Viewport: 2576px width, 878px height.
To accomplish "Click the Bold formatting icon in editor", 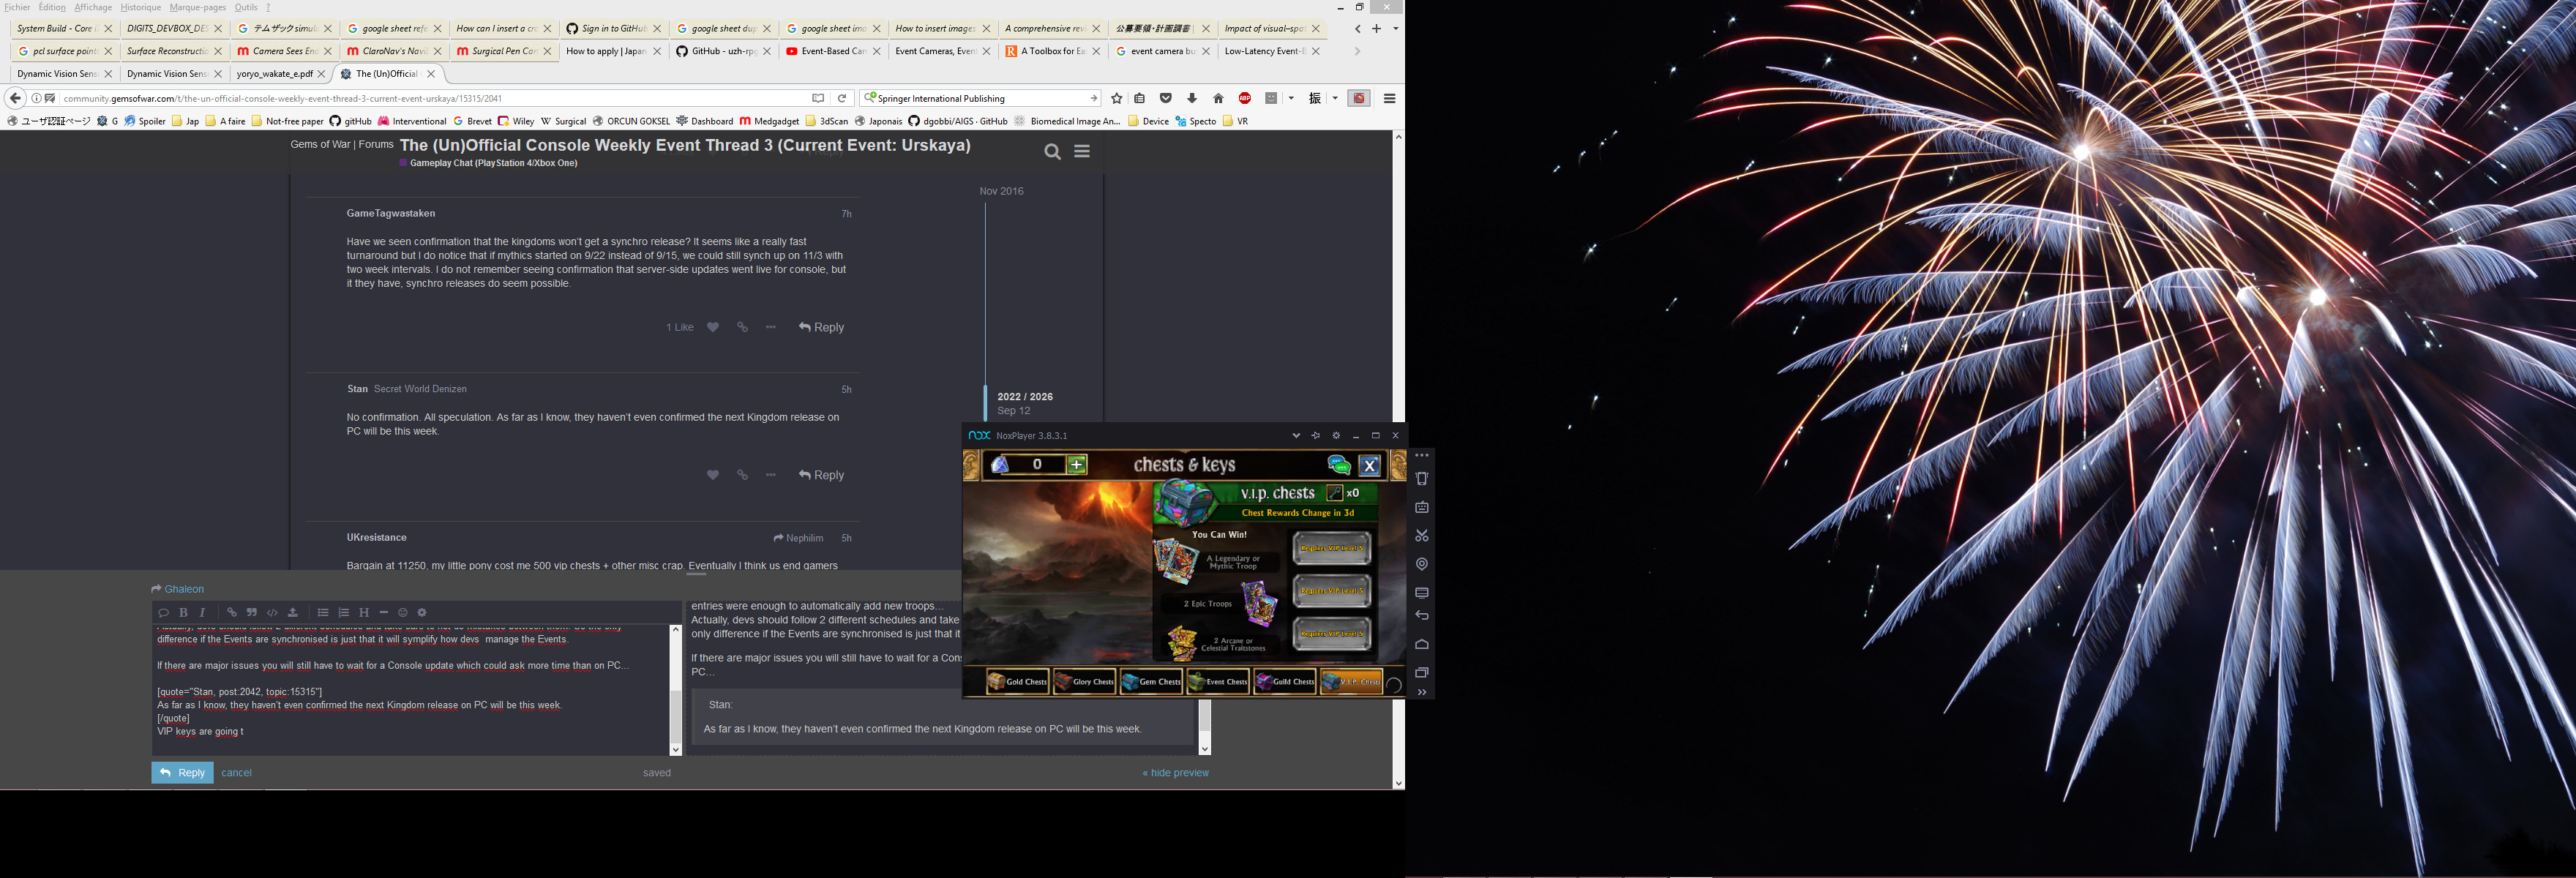I will click(x=183, y=612).
